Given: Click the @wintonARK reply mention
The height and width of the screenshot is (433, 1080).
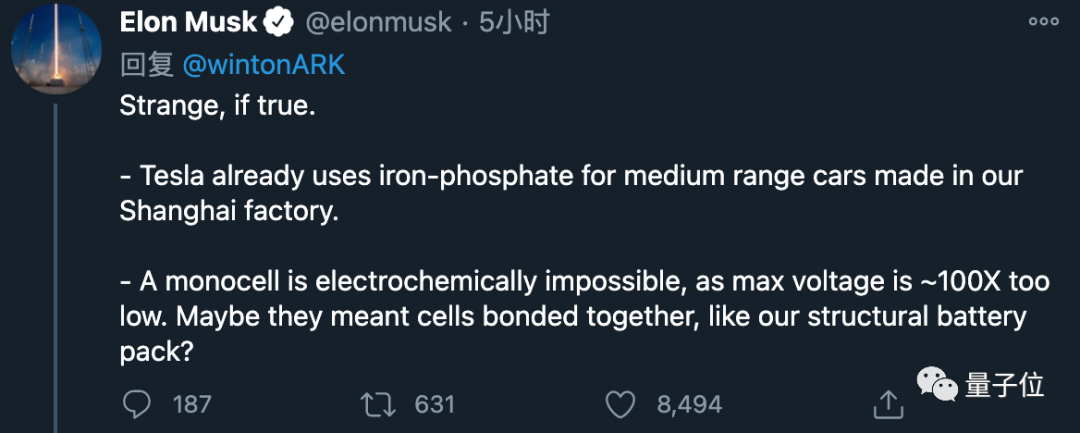Looking at the screenshot, I should (263, 64).
